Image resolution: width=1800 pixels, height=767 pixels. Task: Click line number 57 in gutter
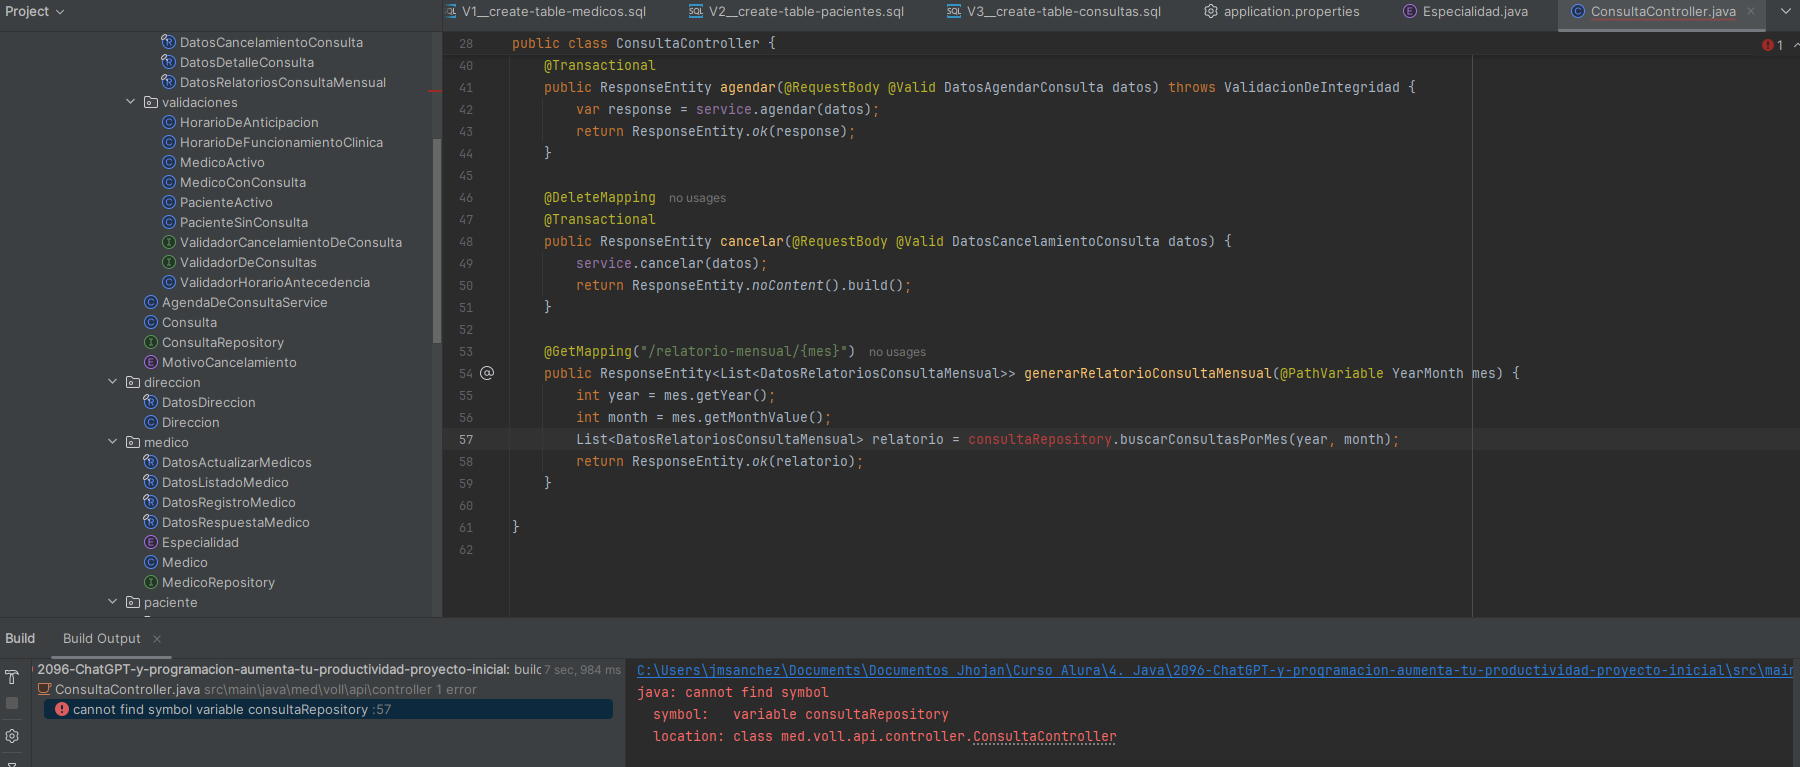pos(466,439)
